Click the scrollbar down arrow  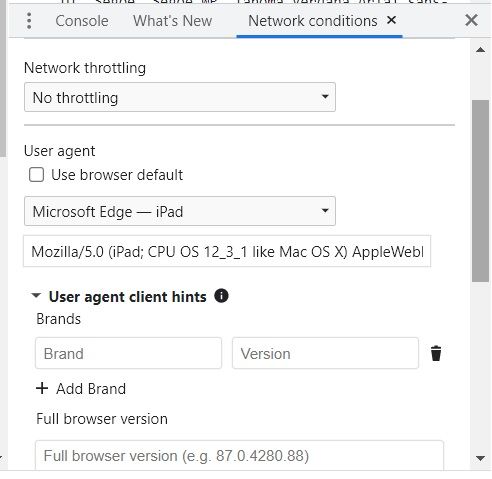pyautogui.click(x=480, y=458)
